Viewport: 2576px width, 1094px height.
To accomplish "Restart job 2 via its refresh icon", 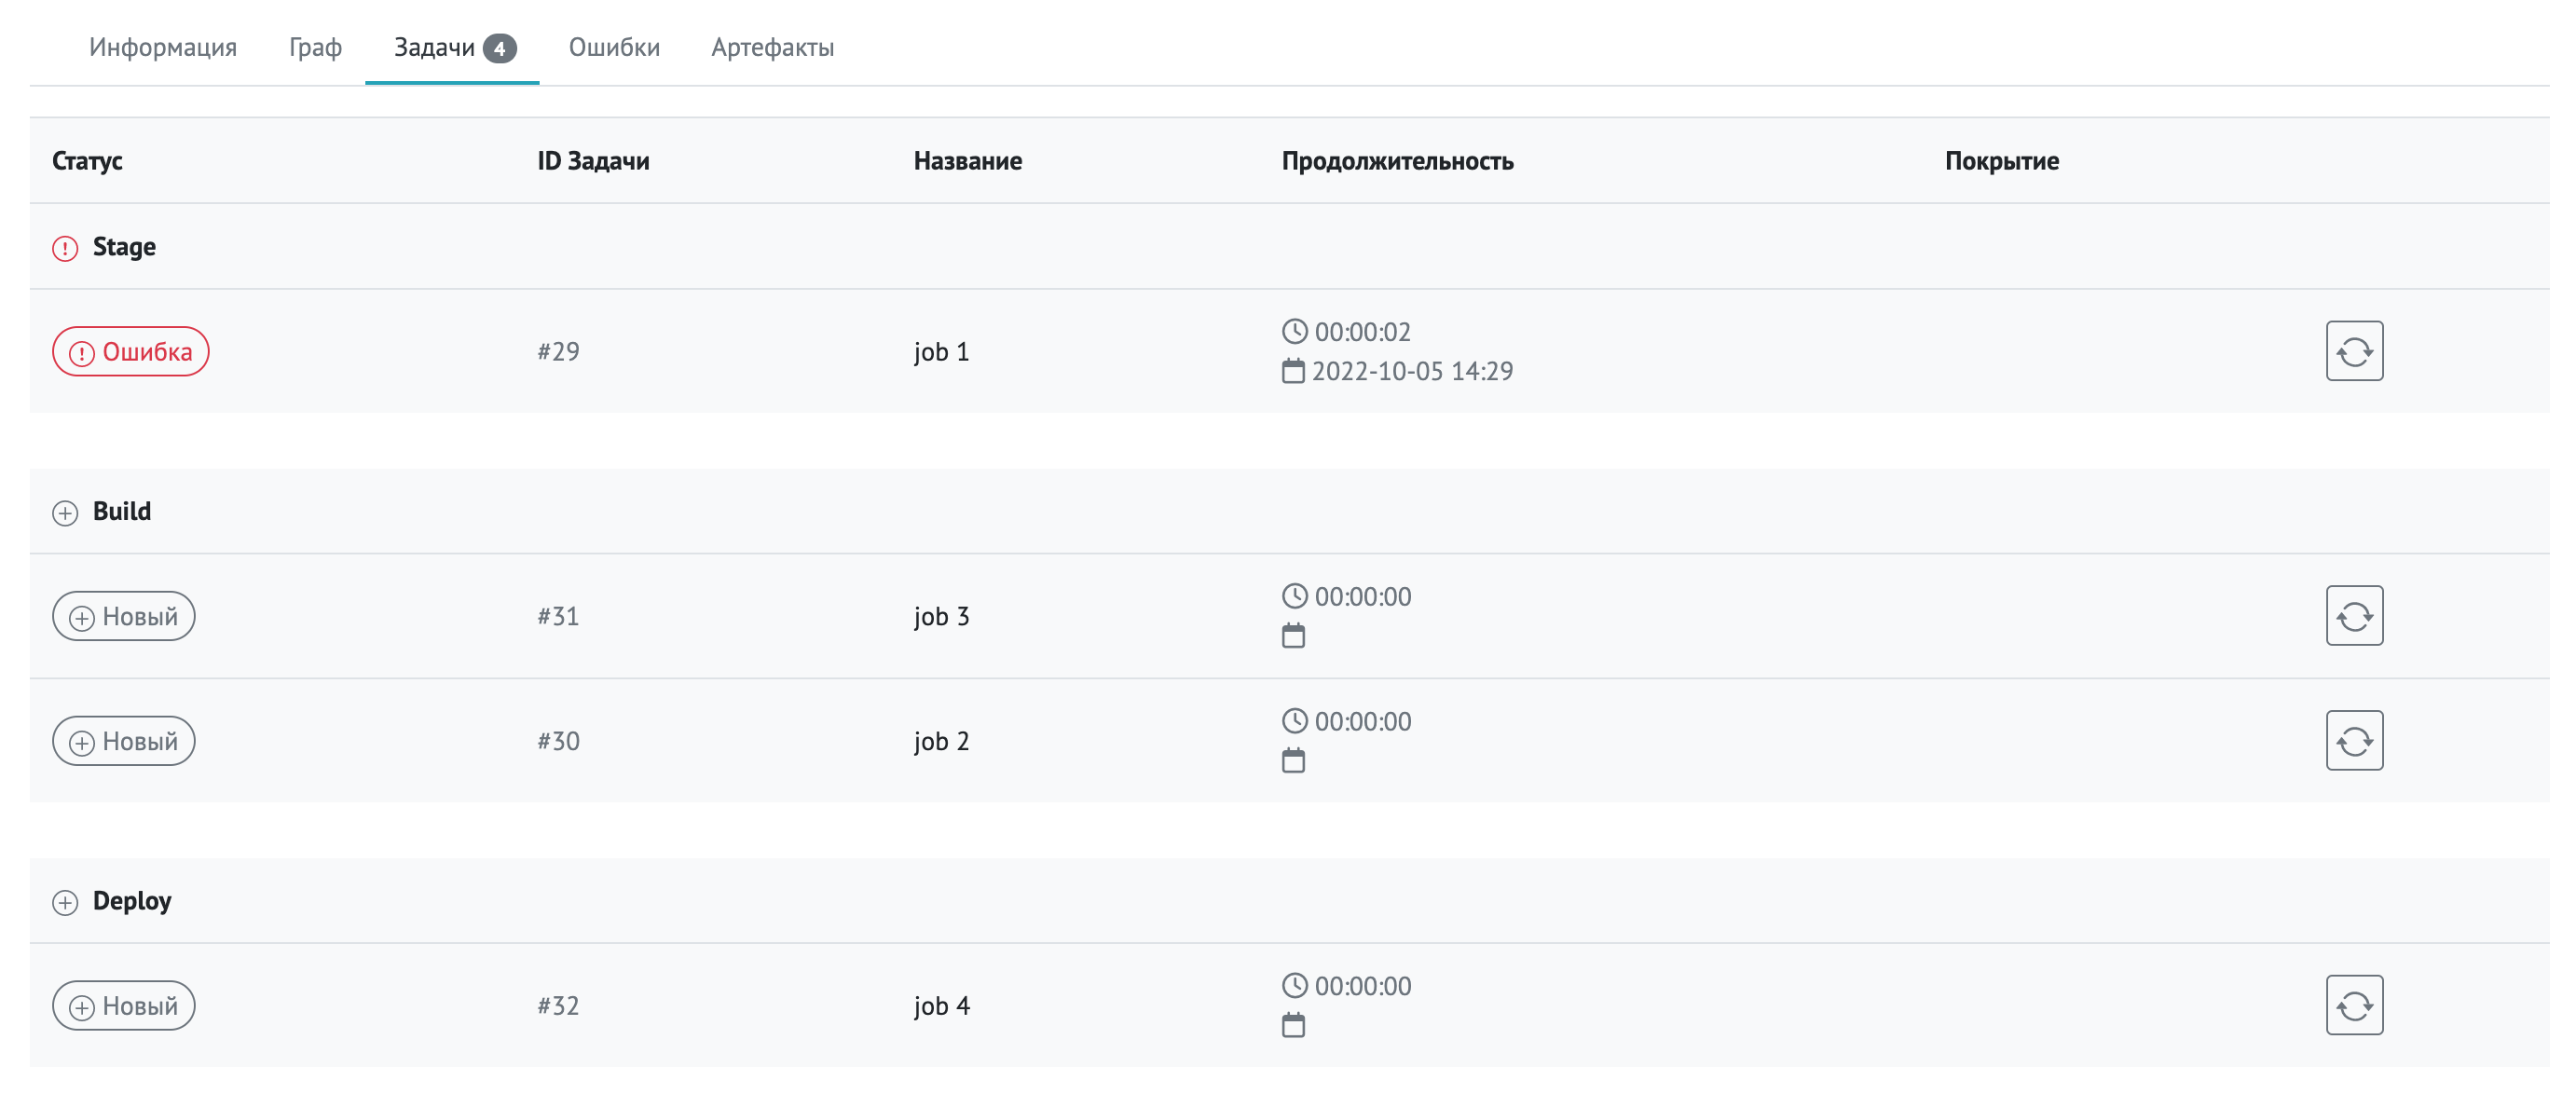I will tap(2354, 741).
